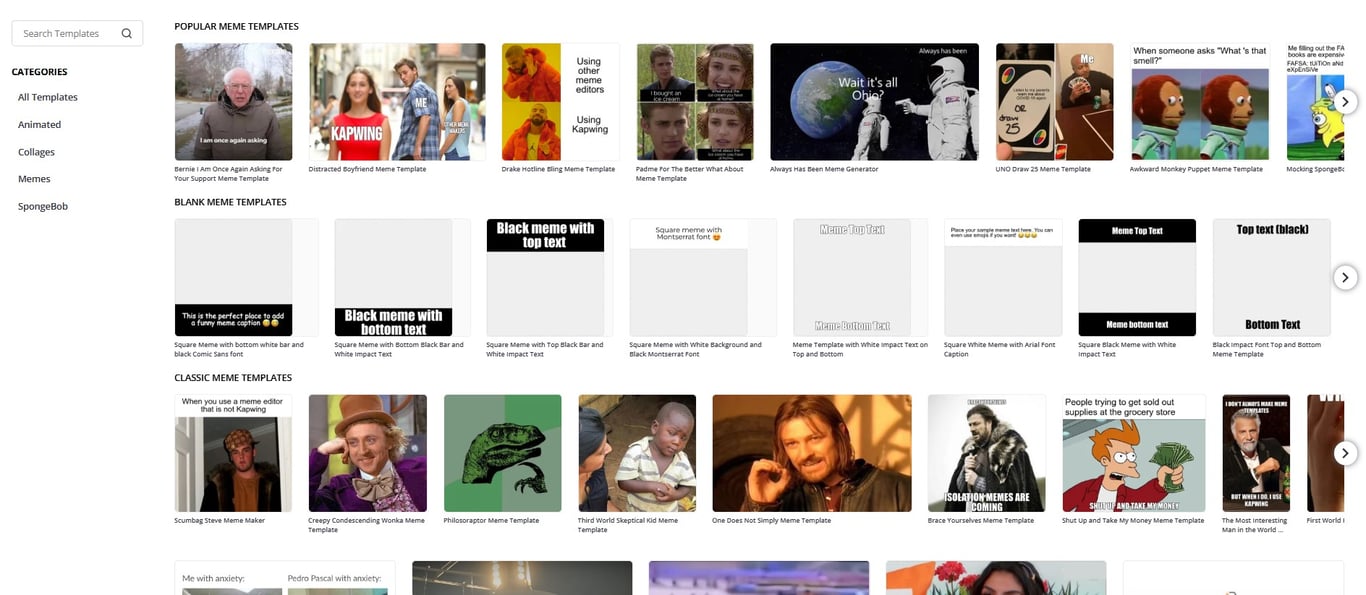Click the Philosoraptor Meme Template link

coord(491,521)
